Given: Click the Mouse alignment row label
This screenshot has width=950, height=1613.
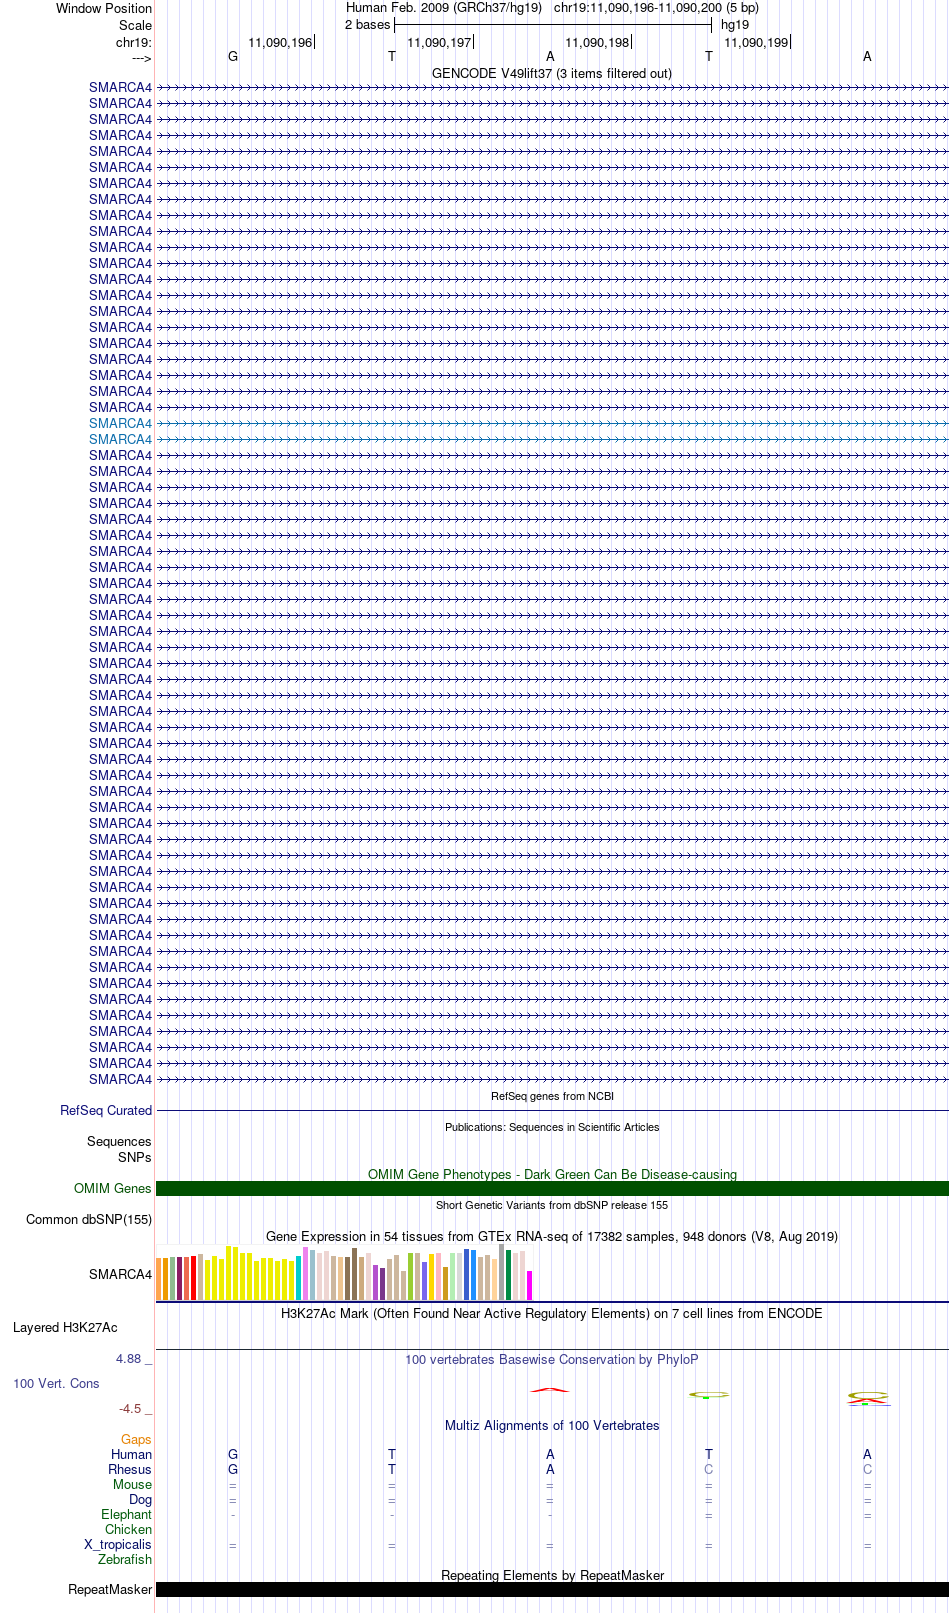Looking at the screenshot, I should click(132, 1484).
